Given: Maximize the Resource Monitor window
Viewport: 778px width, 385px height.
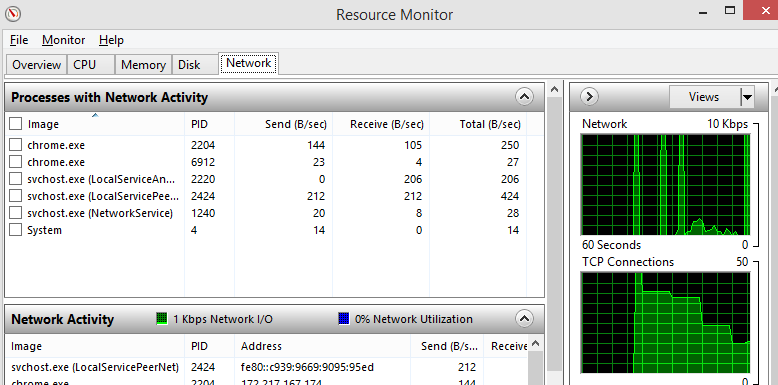Looking at the screenshot, I should tap(729, 10).
